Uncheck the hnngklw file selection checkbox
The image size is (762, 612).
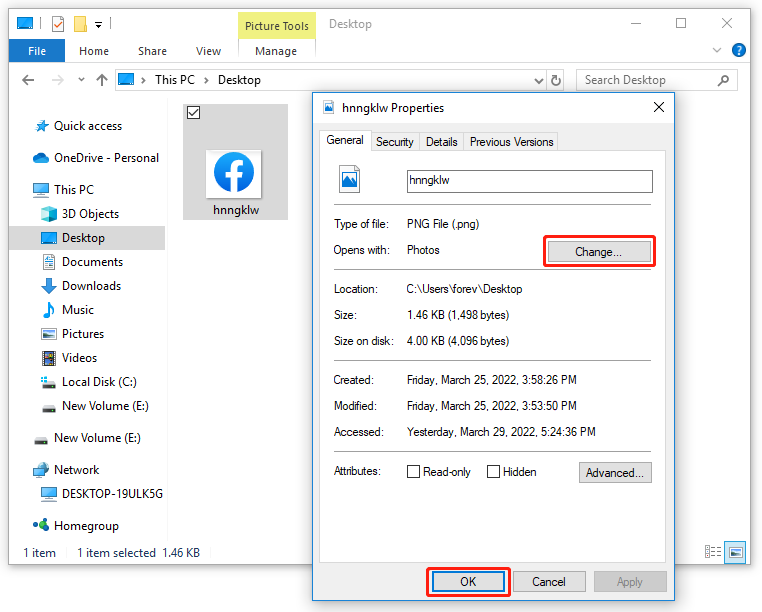[193, 113]
